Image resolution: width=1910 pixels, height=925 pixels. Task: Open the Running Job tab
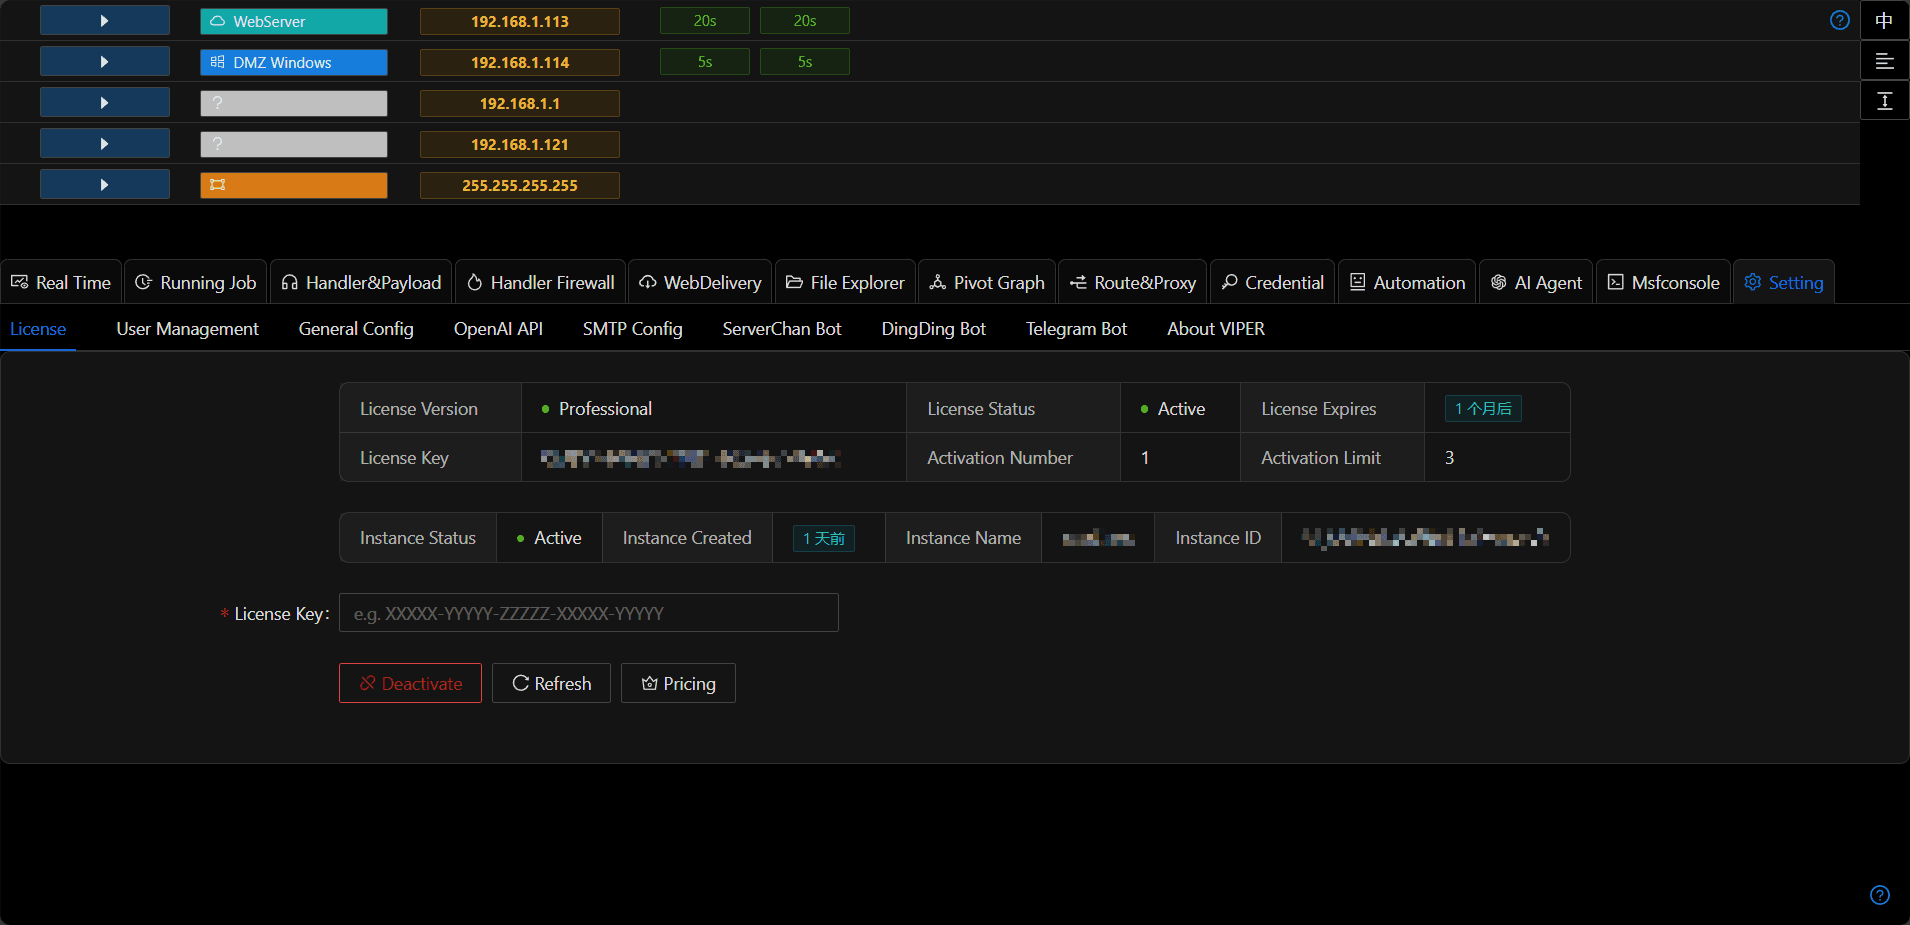[196, 282]
